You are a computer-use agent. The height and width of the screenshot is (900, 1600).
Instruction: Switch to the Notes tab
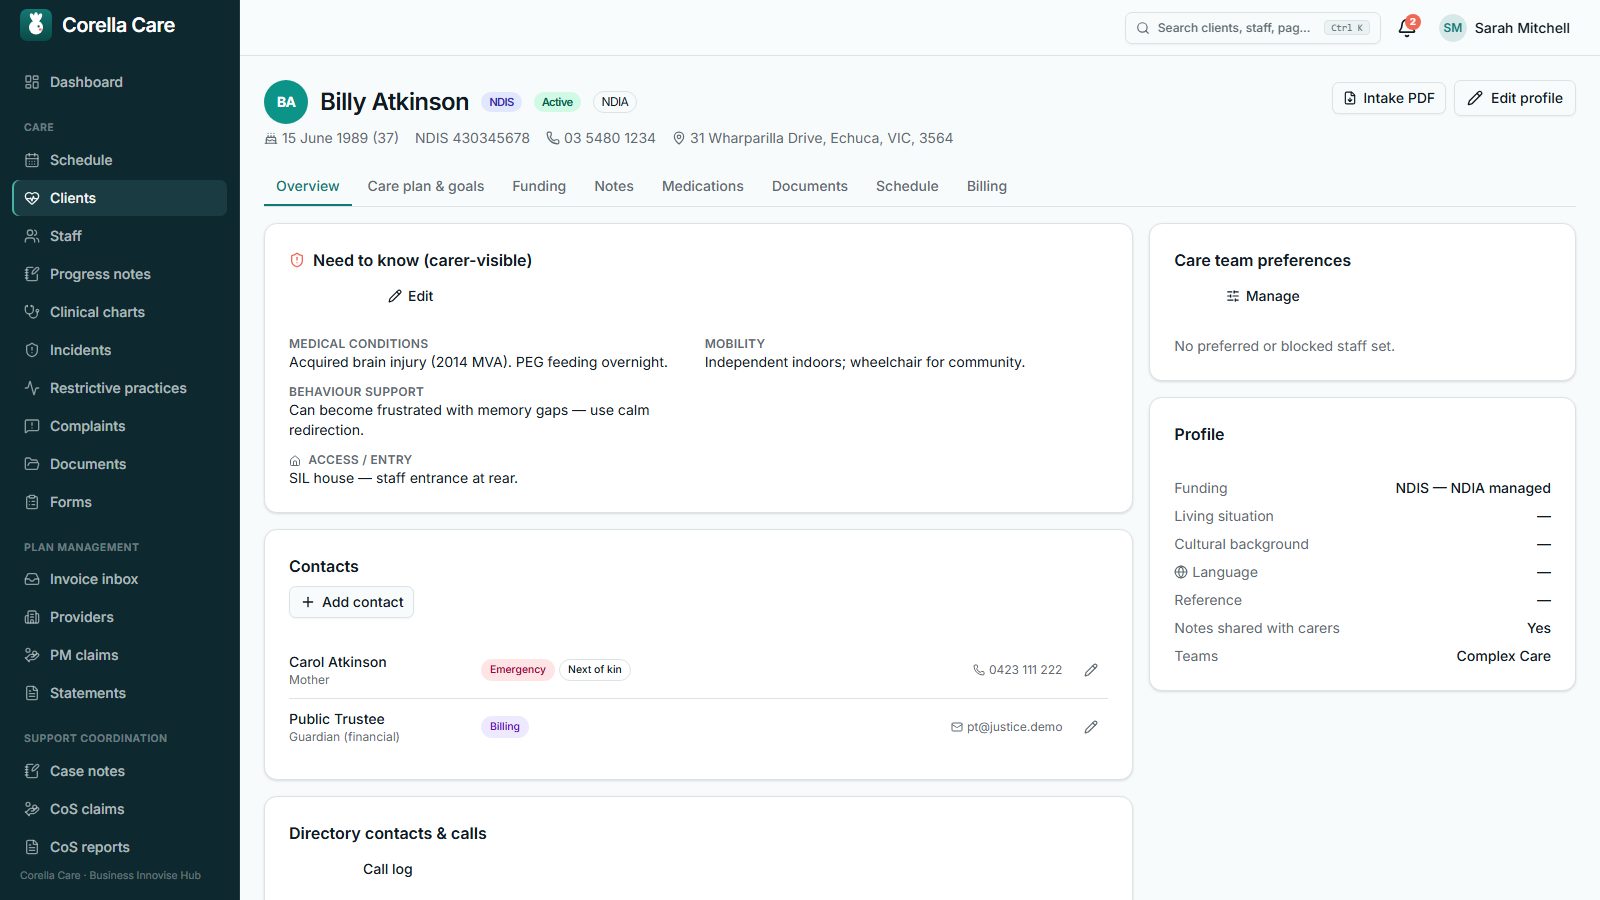click(614, 186)
